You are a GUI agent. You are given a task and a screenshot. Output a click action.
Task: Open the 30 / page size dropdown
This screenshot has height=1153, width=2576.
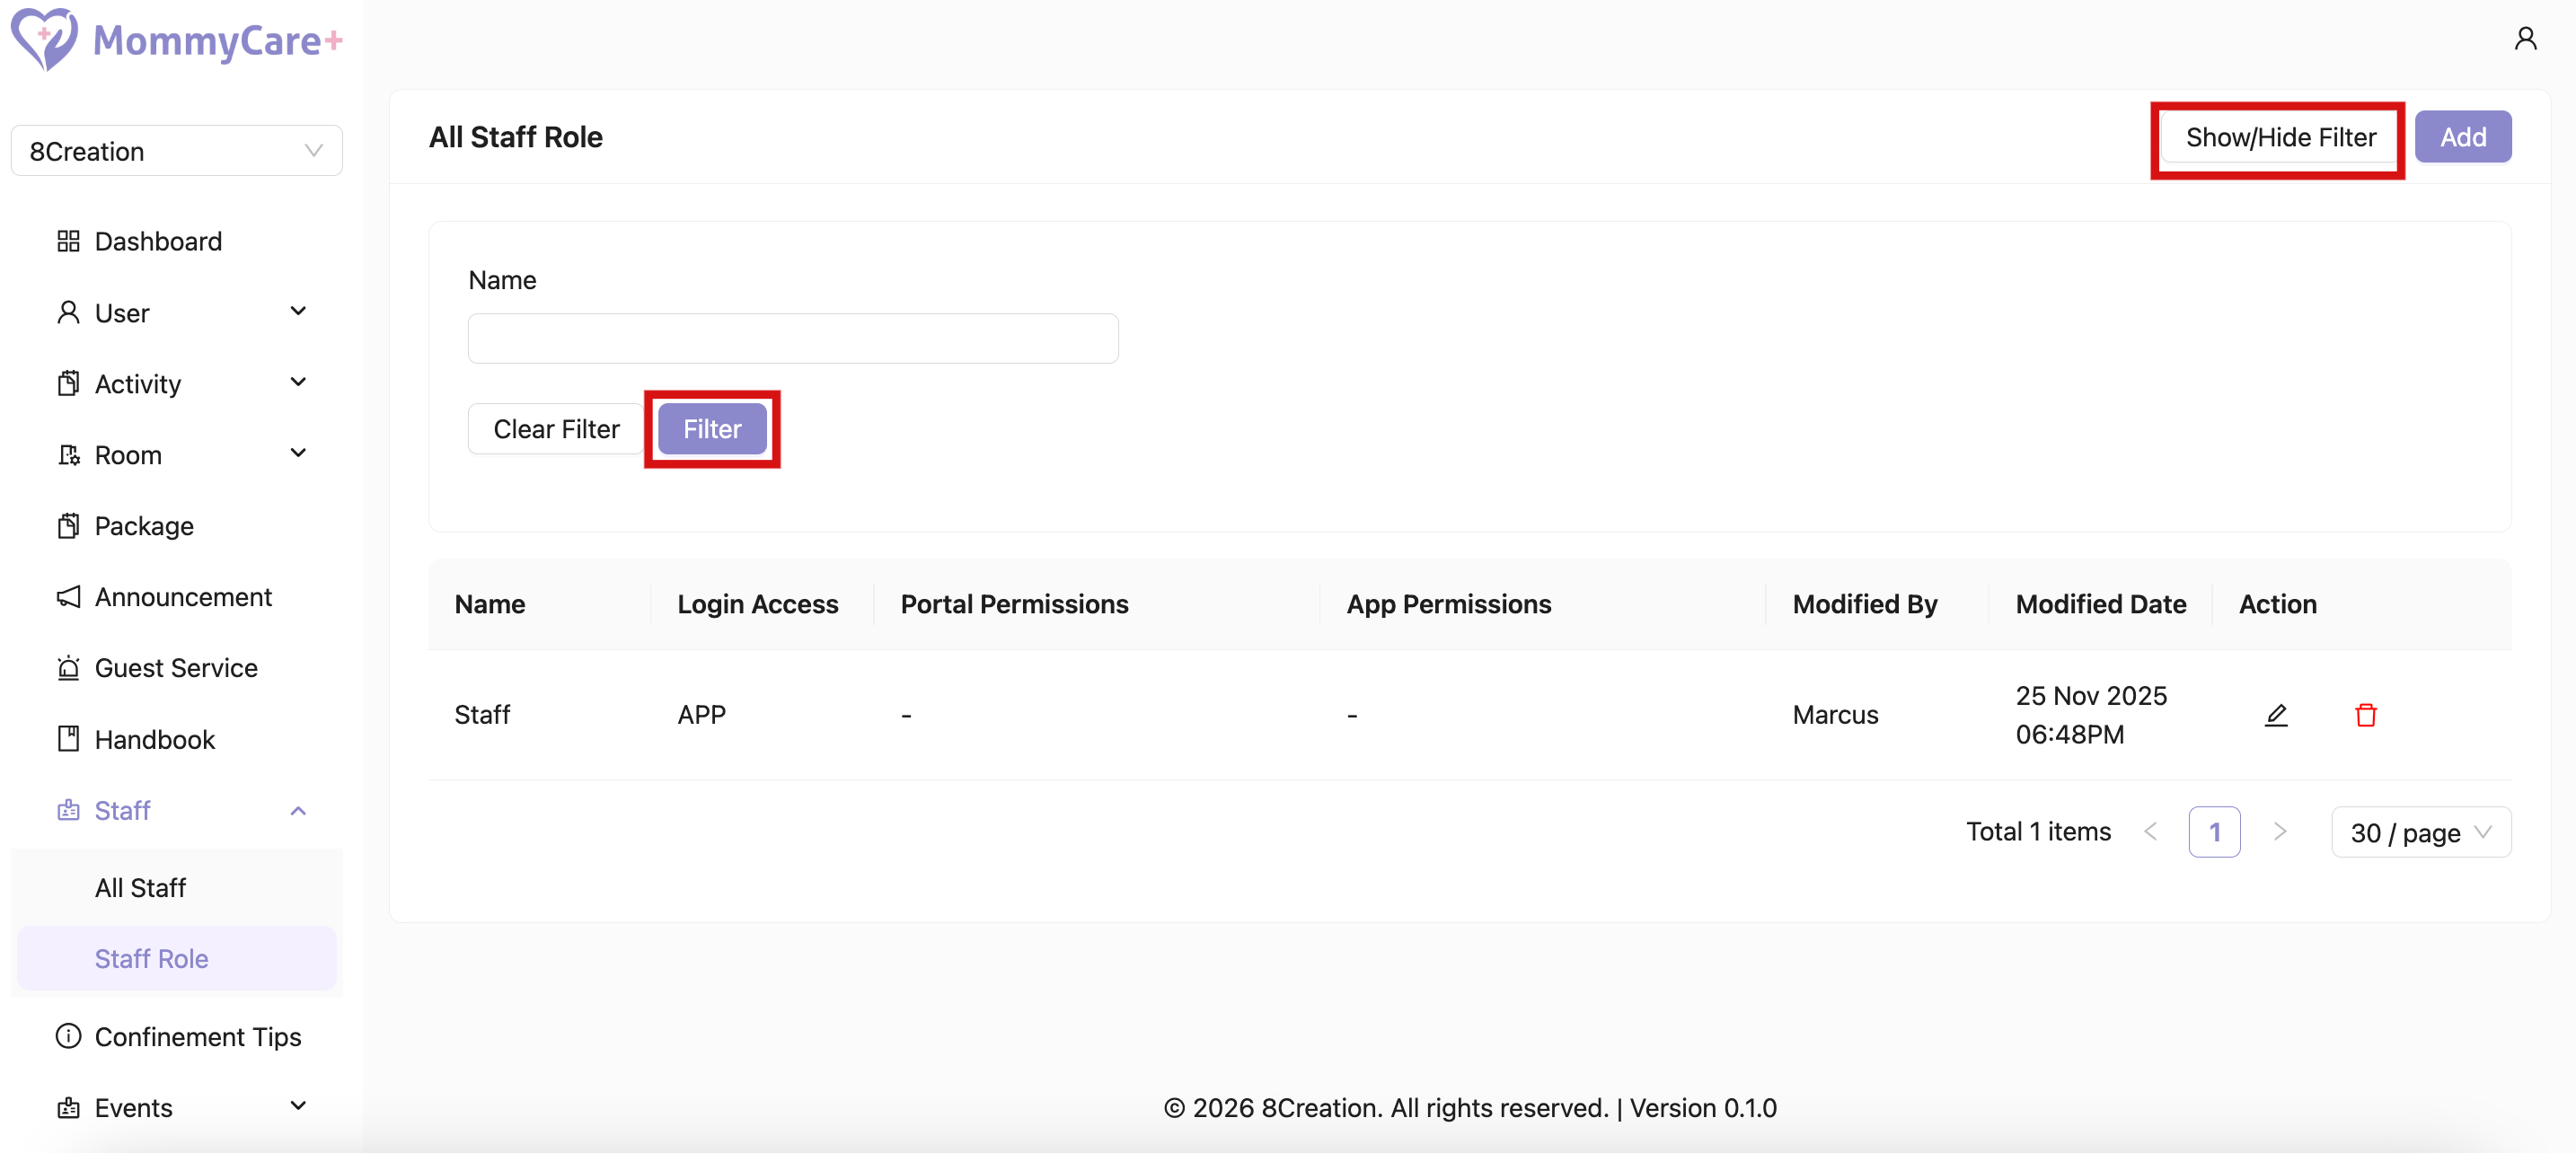click(x=2420, y=832)
